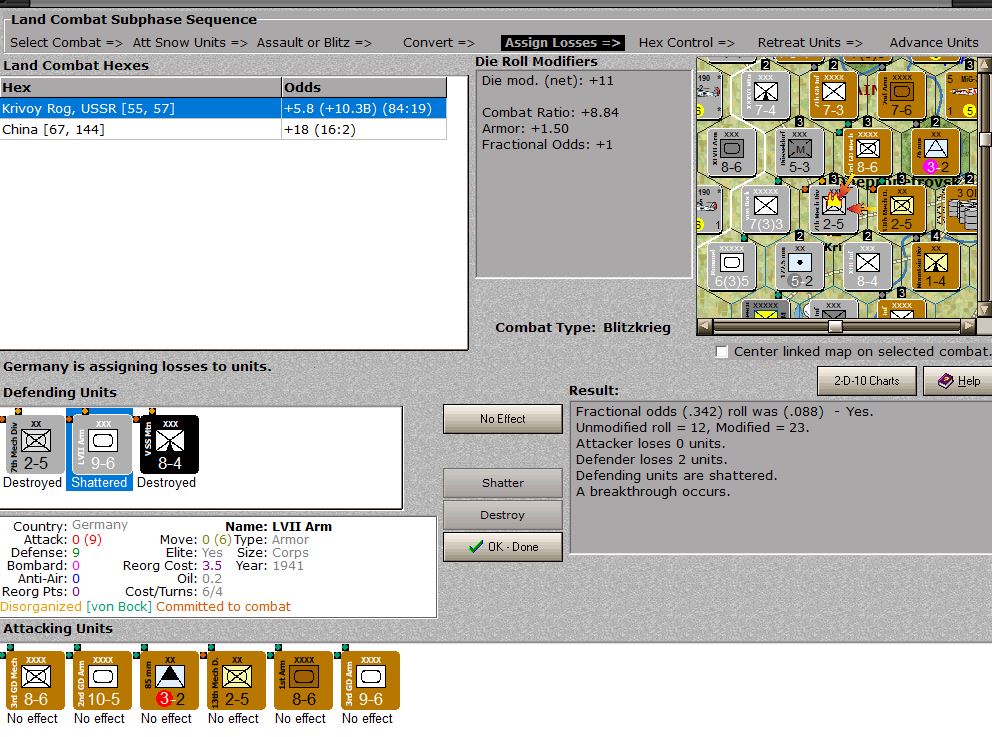Pick attacker 13th Mech D. 2-5 counter
This screenshot has width=992, height=737.
coord(237,681)
